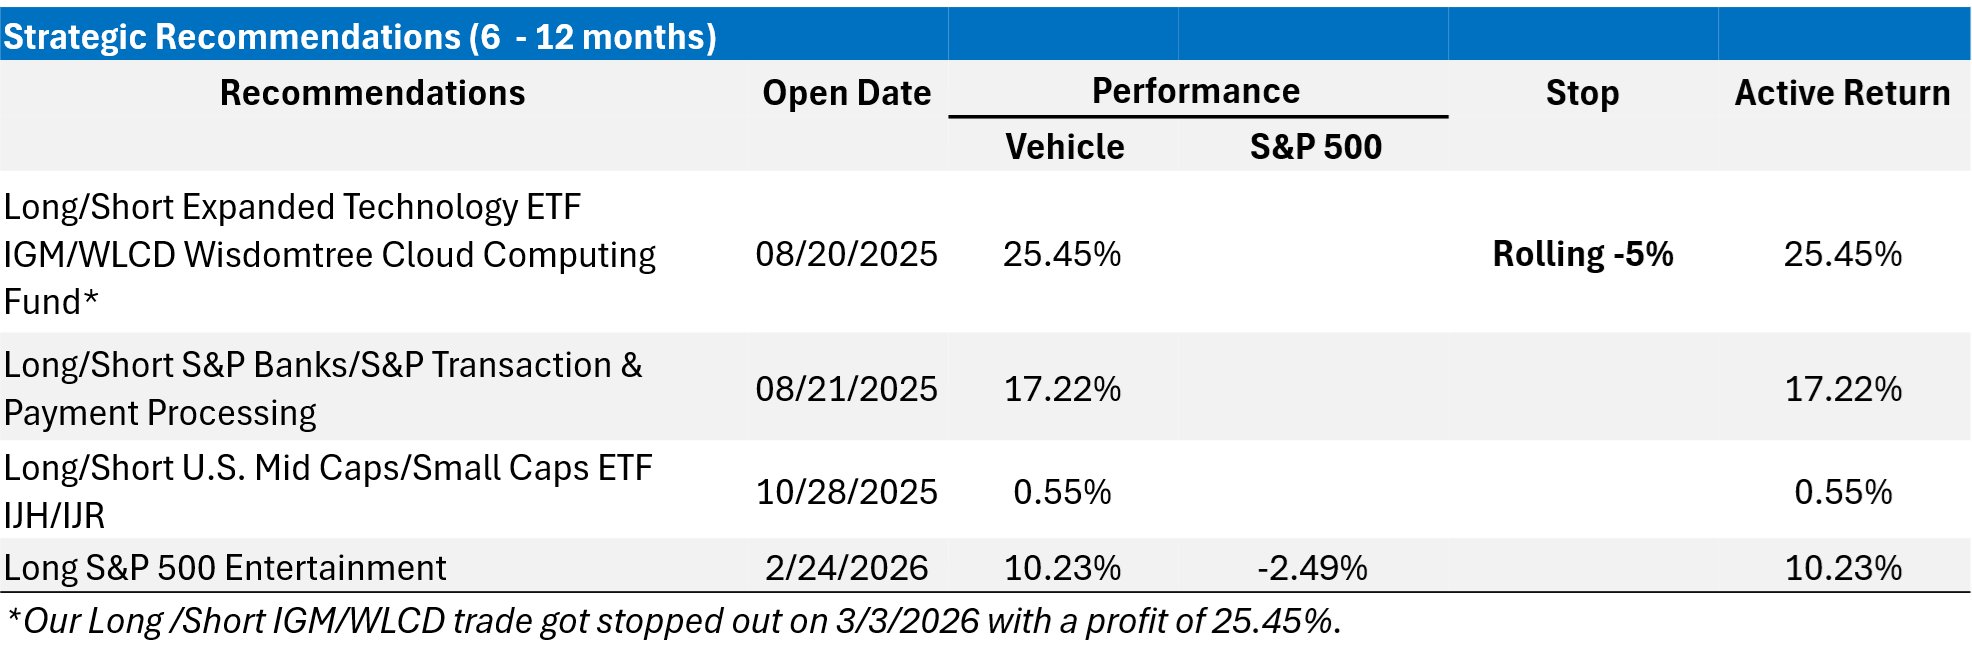
Task: Click the 08/20/2025 open date cell
Action: click(846, 254)
